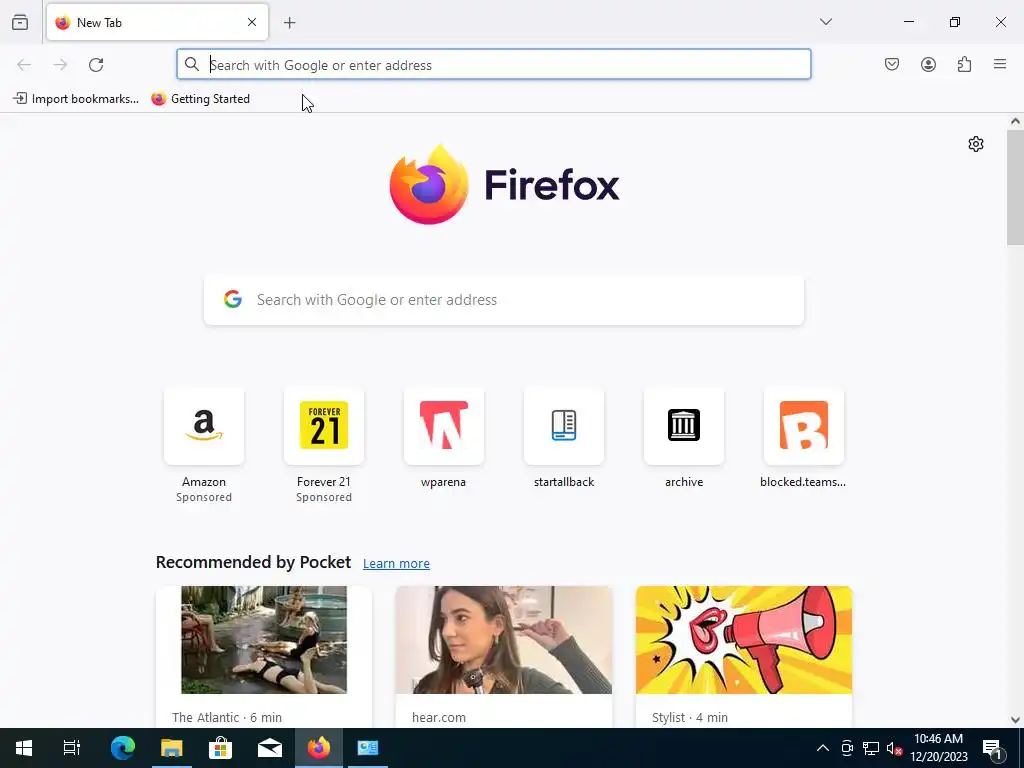
Task: Expand the list all tabs chevron
Action: pyautogui.click(x=825, y=22)
